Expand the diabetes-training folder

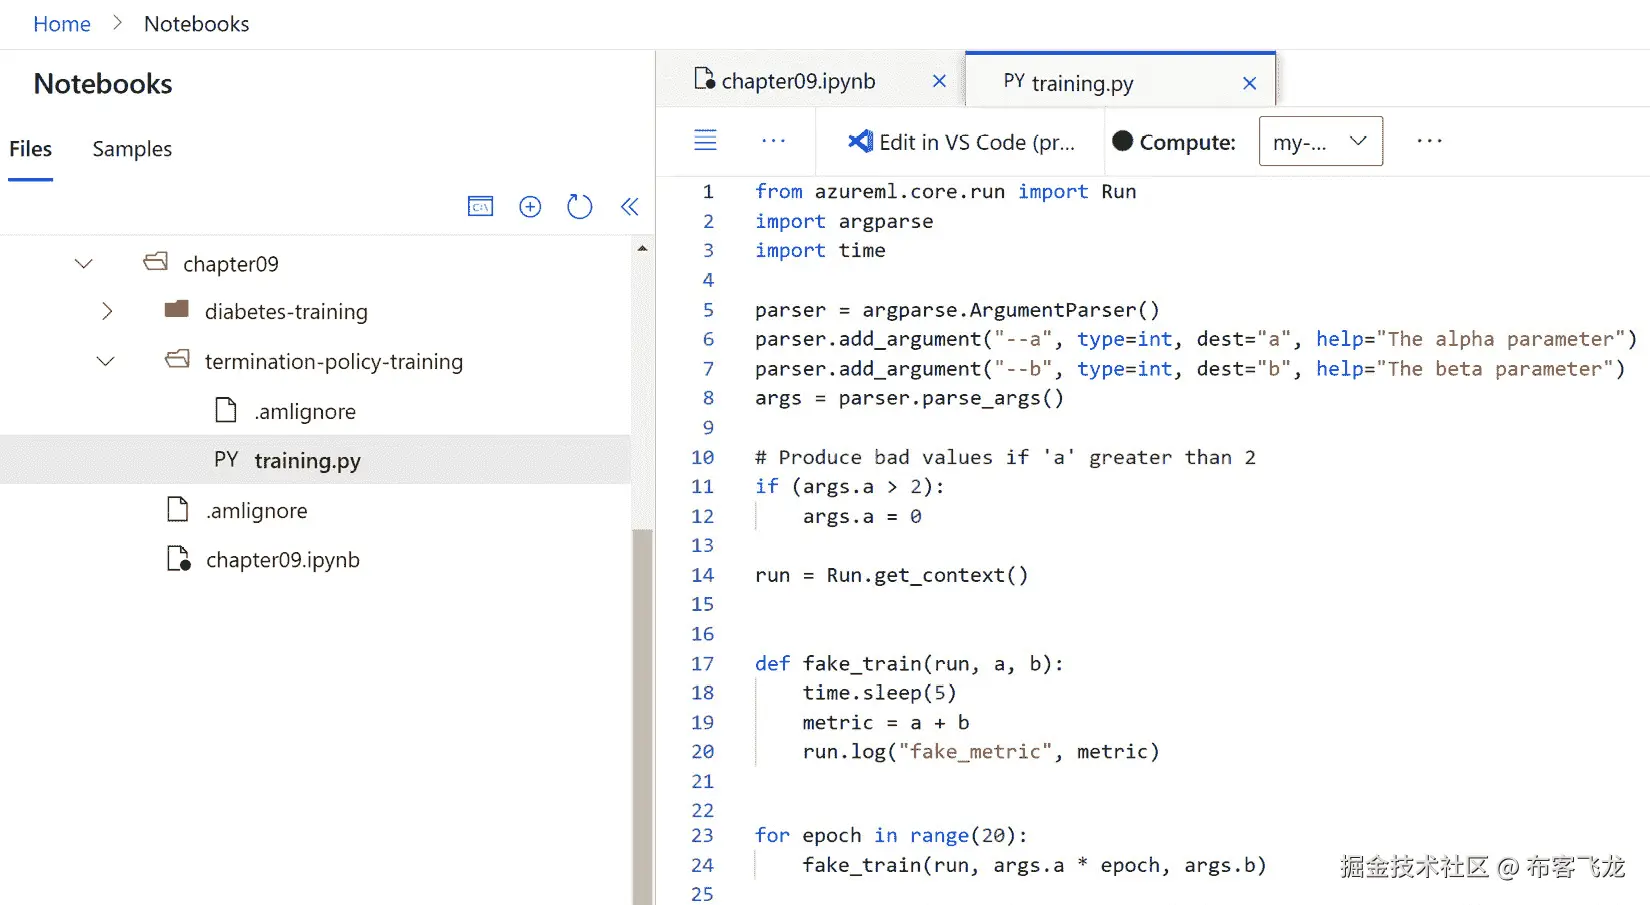tap(107, 311)
